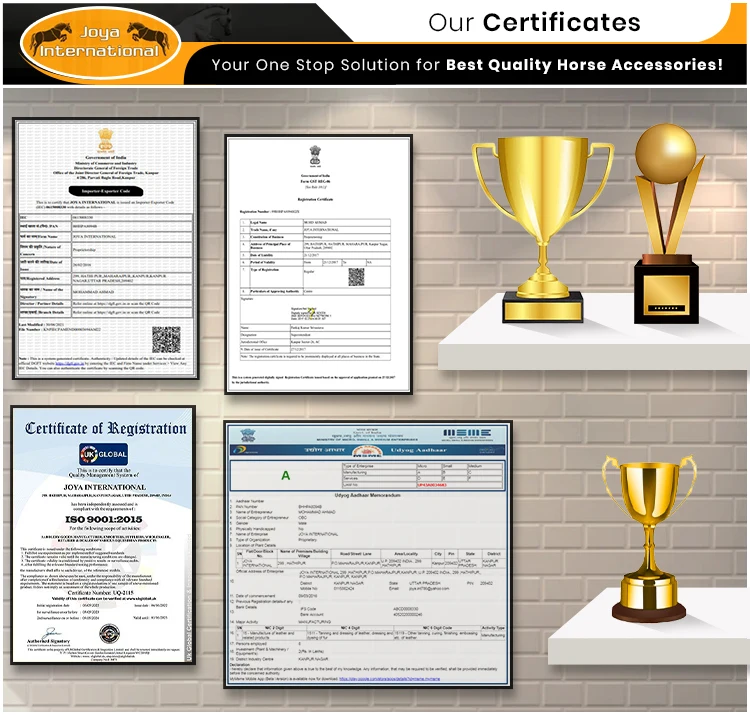
Task: Open the ISO 9001:2015 Certificate of Registration
Action: click(x=104, y=535)
